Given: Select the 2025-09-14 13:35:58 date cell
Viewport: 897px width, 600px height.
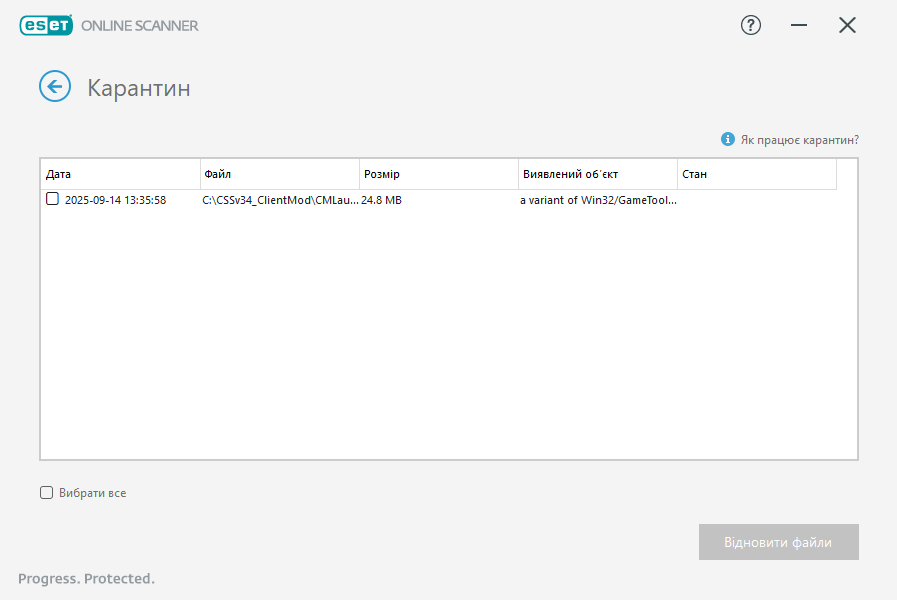Looking at the screenshot, I should click(115, 200).
